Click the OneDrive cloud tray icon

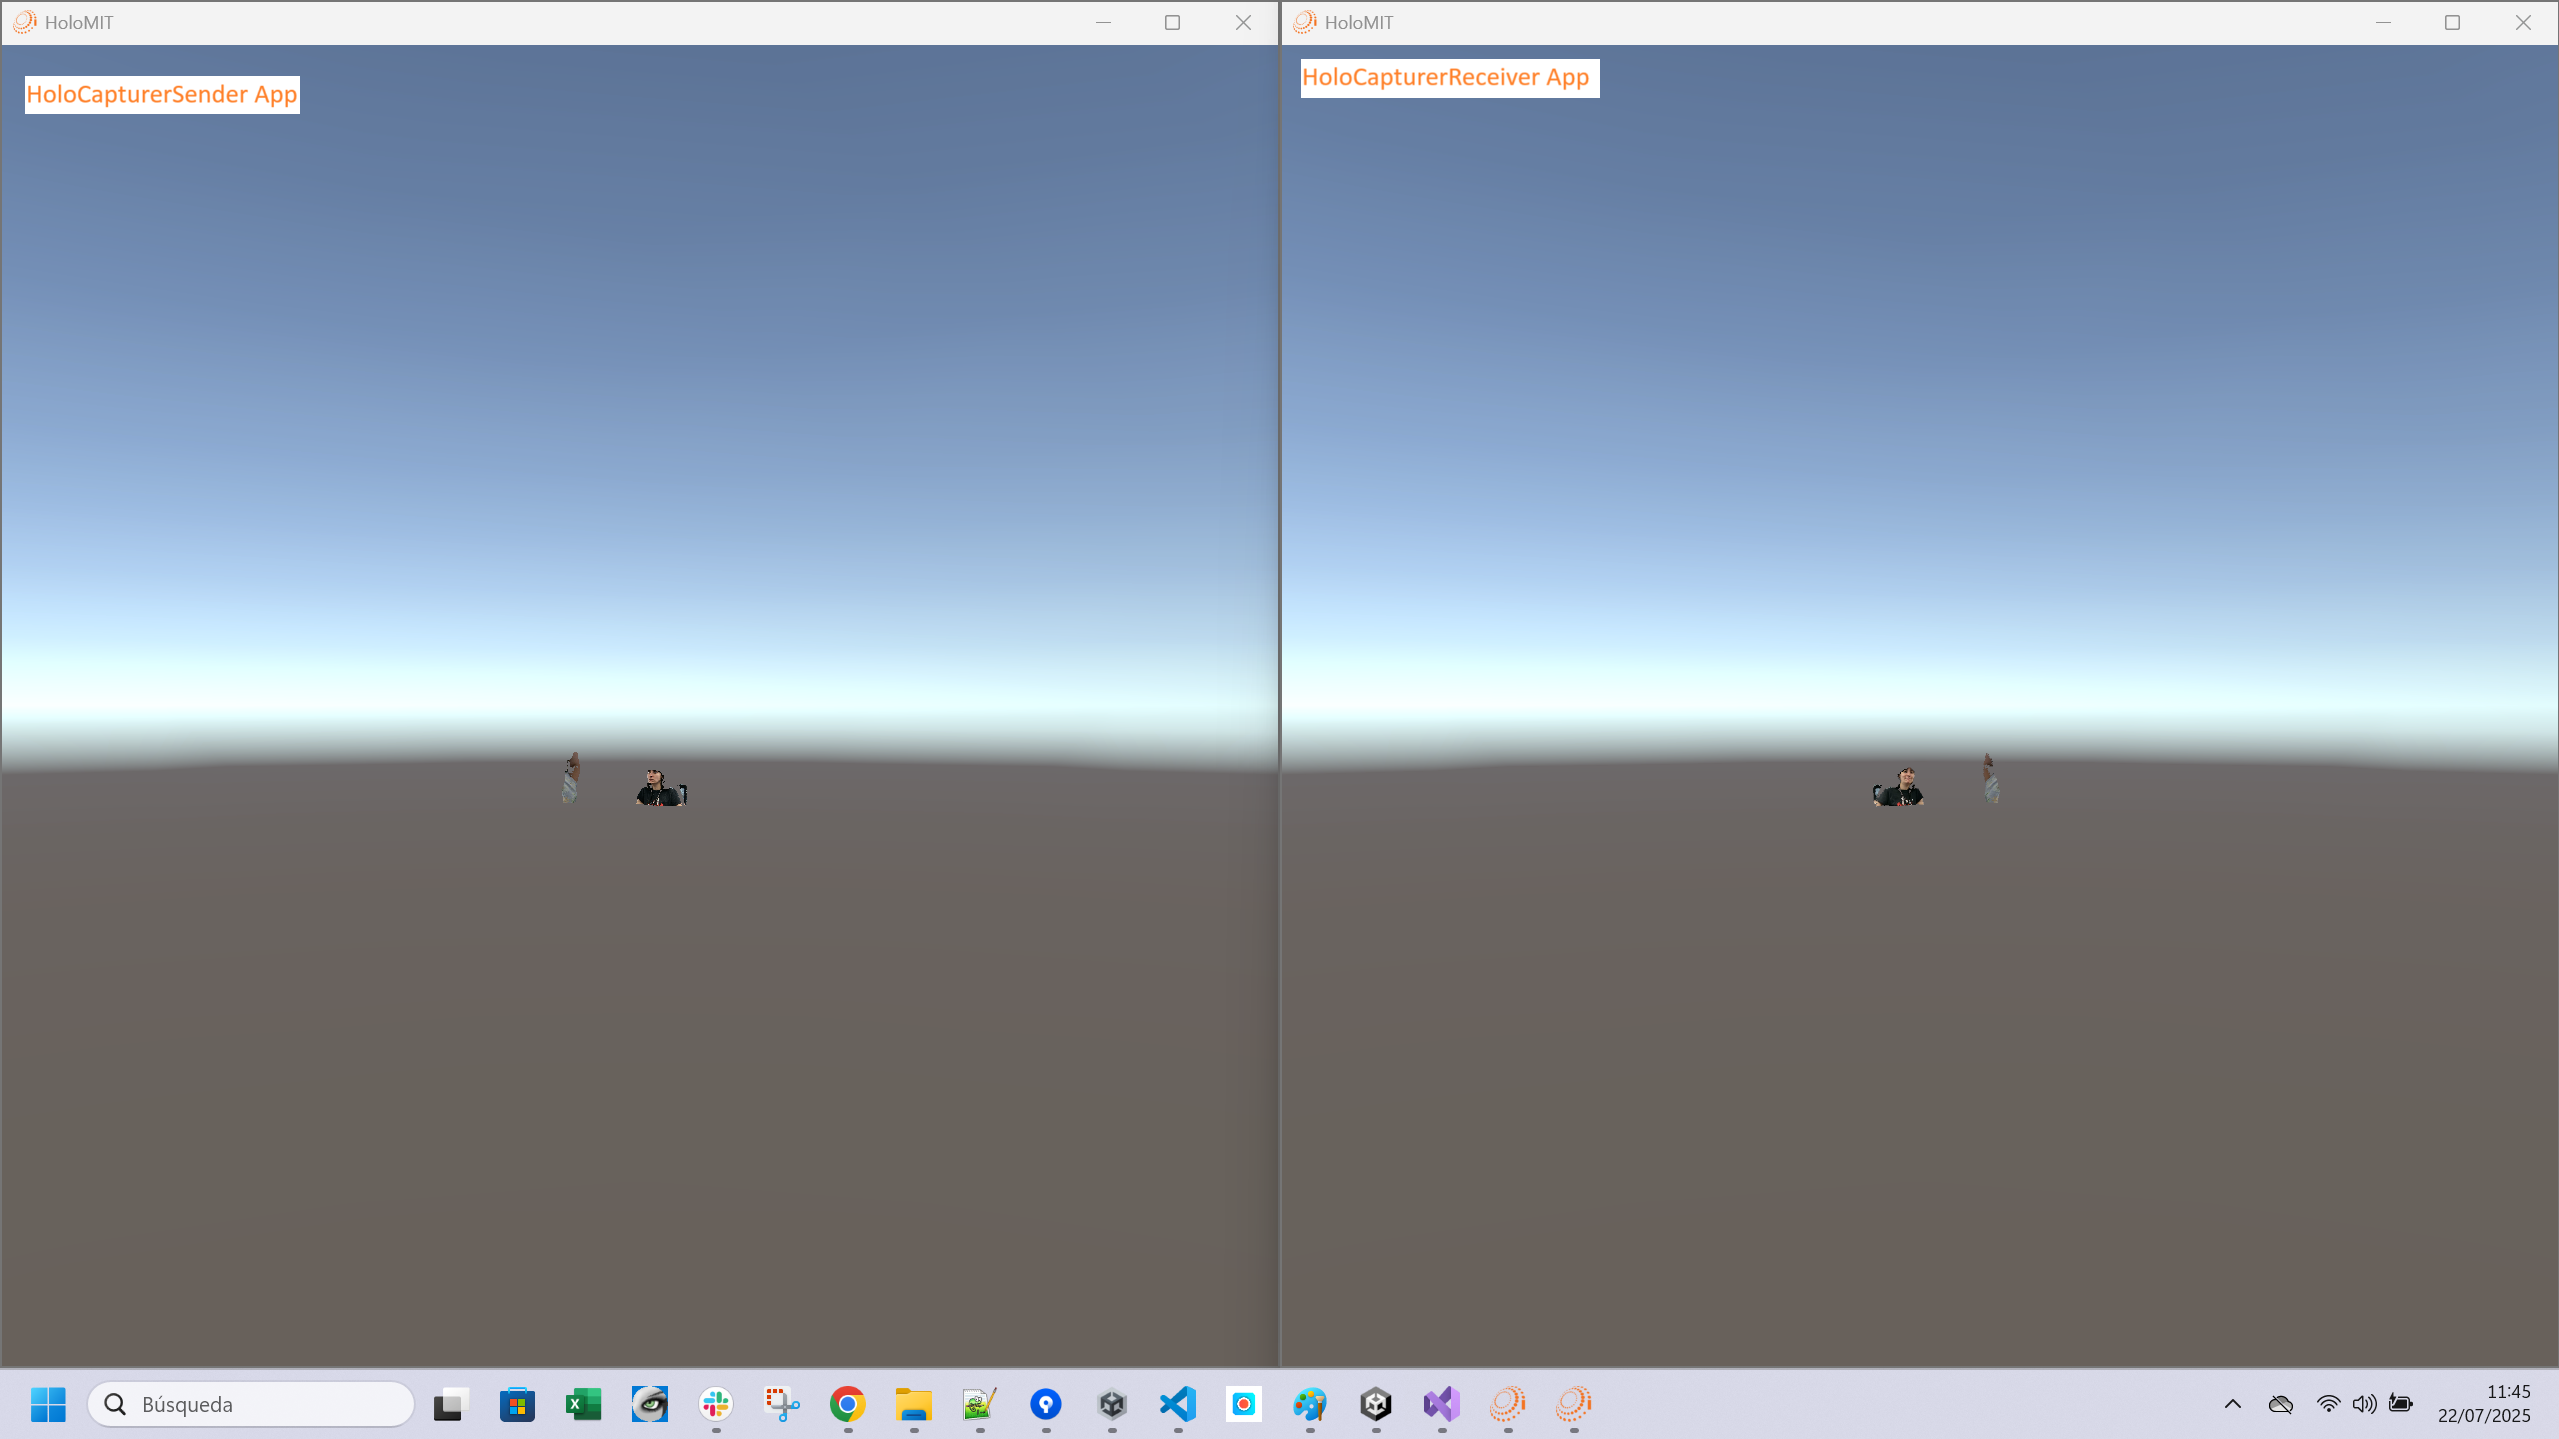2280,1404
